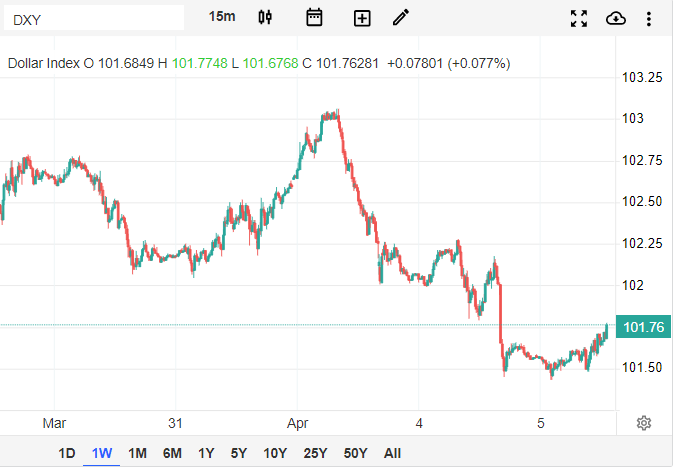Select the 1W time range
This screenshot has height=471, width=675.
(102, 453)
